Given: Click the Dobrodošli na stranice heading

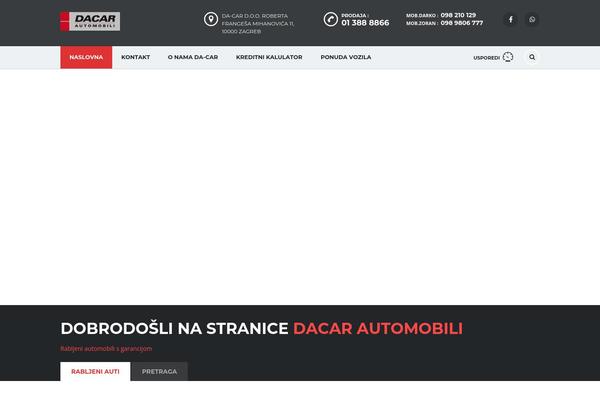Looking at the screenshot, I should click(262, 328).
